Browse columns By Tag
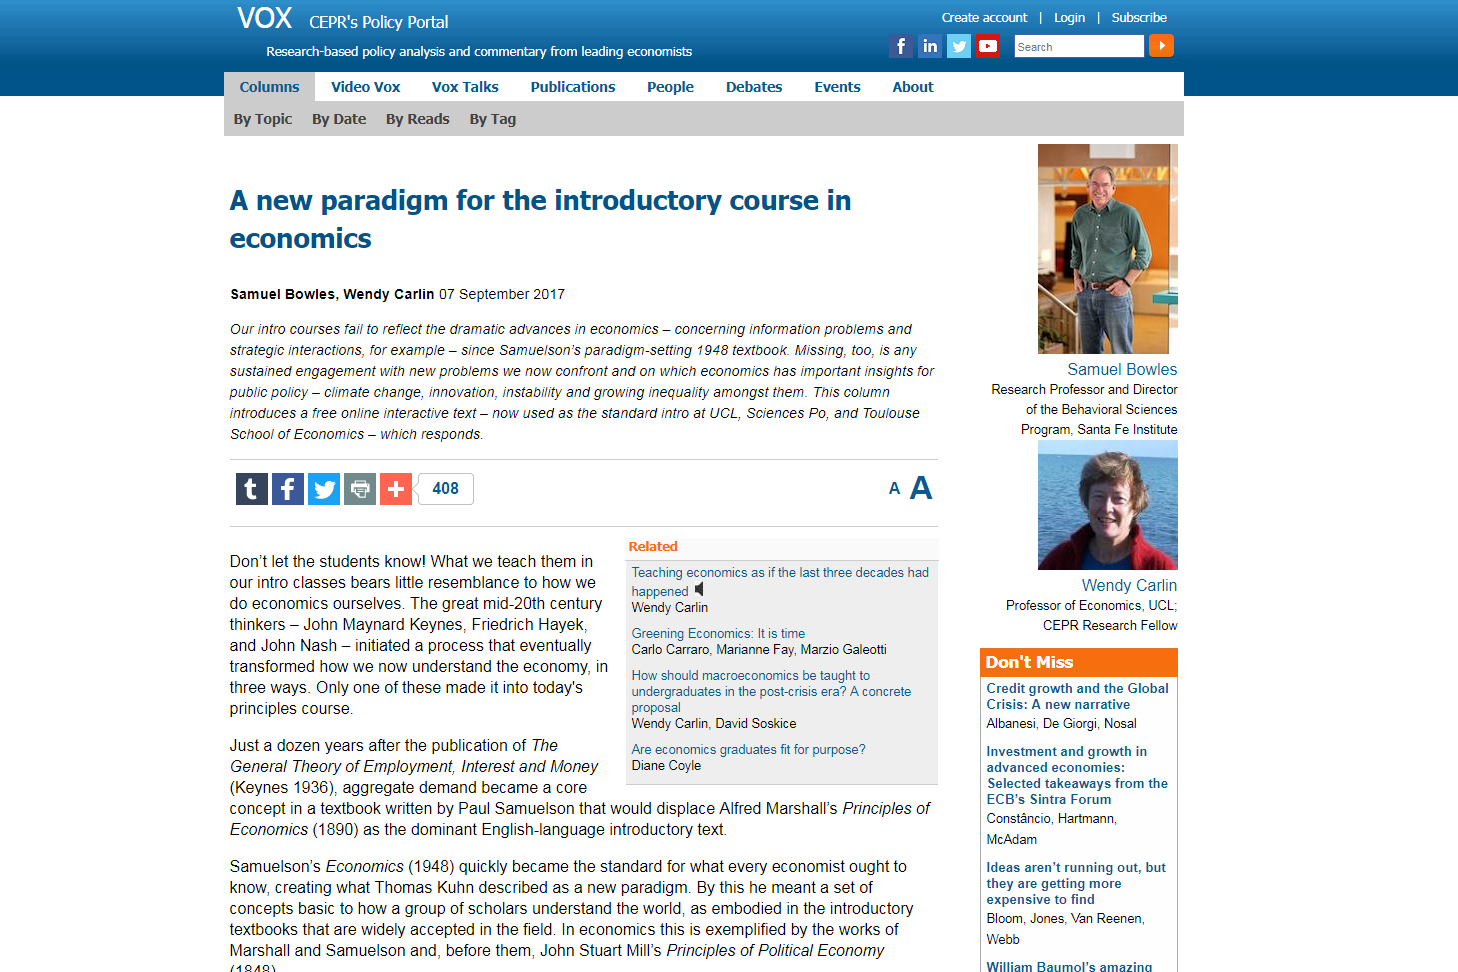Viewport: 1458px width, 972px height. [x=493, y=119]
